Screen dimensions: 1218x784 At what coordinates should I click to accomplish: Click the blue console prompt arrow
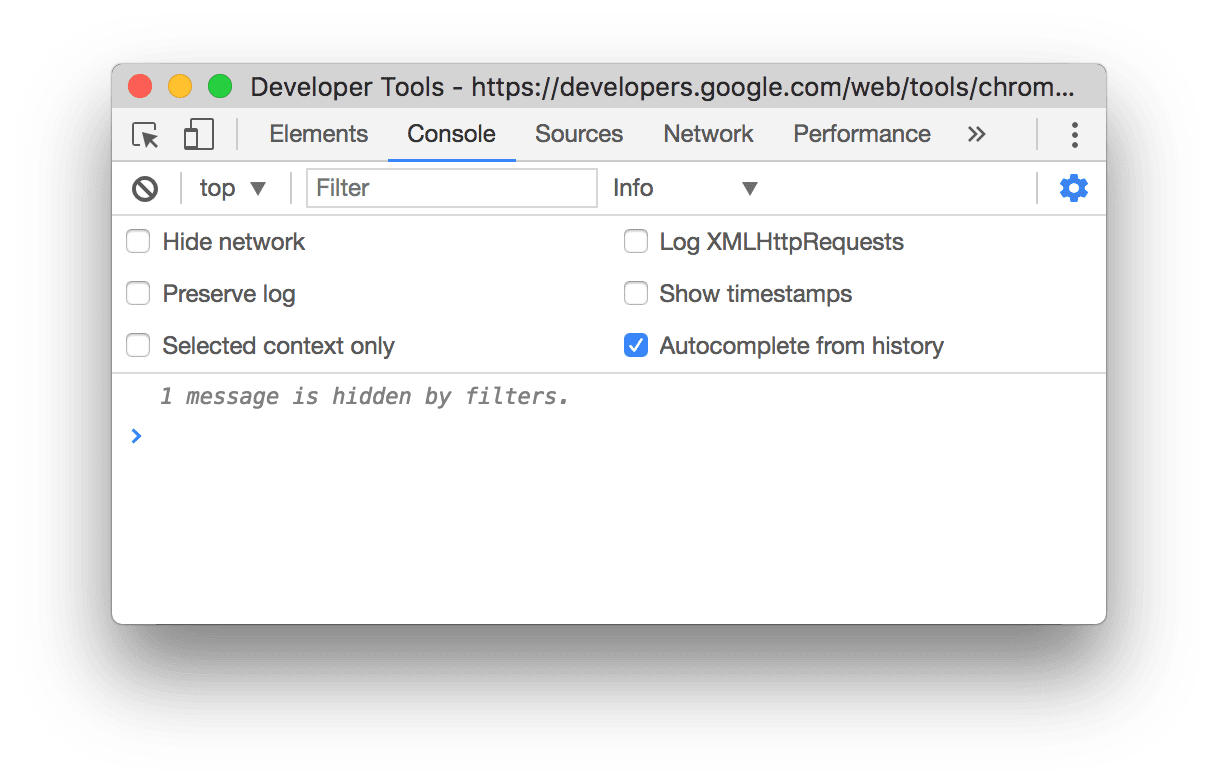136,436
